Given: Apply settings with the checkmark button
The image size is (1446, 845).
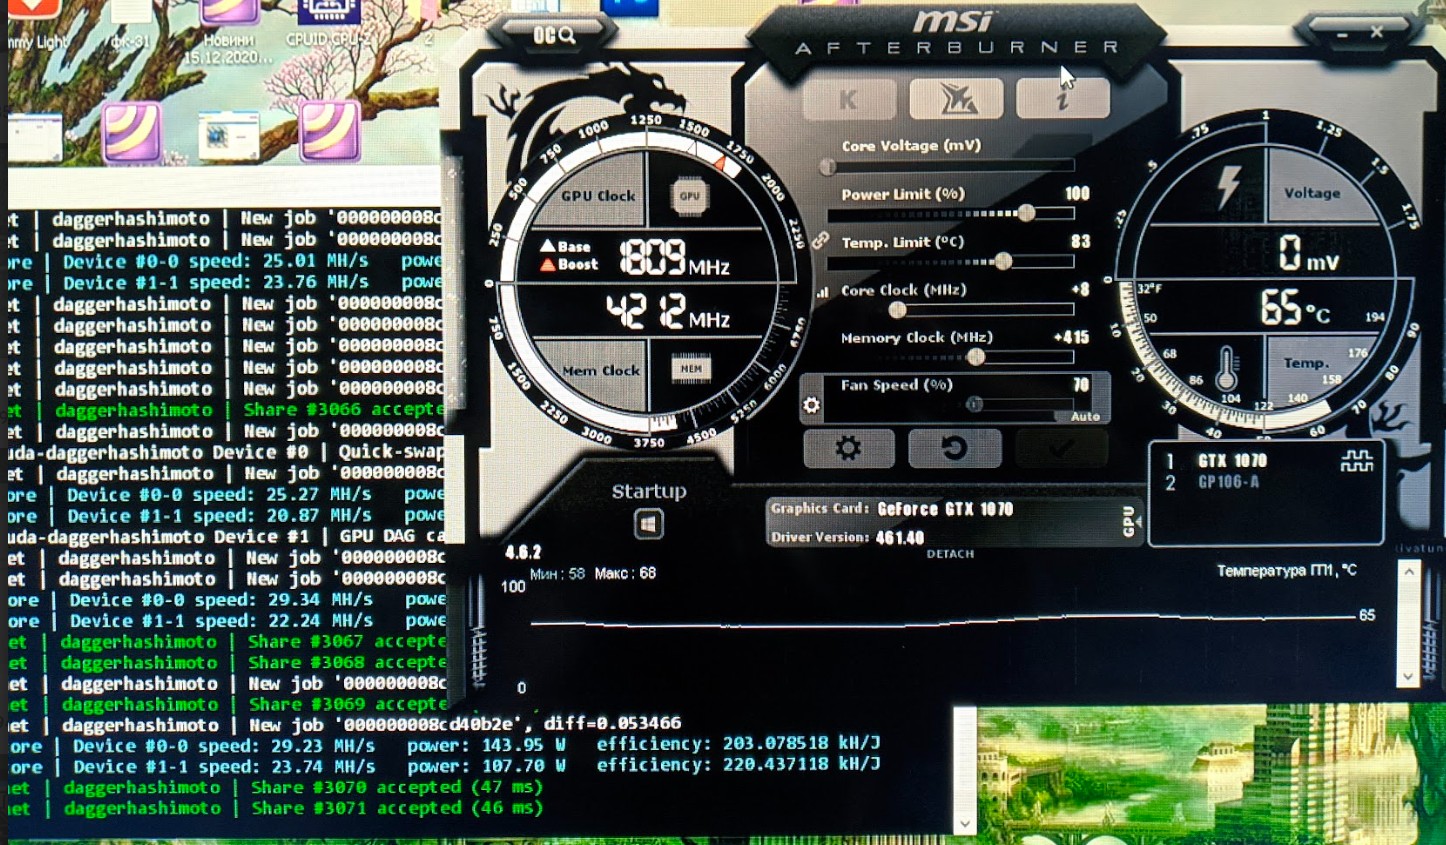Looking at the screenshot, I should click(x=1060, y=448).
